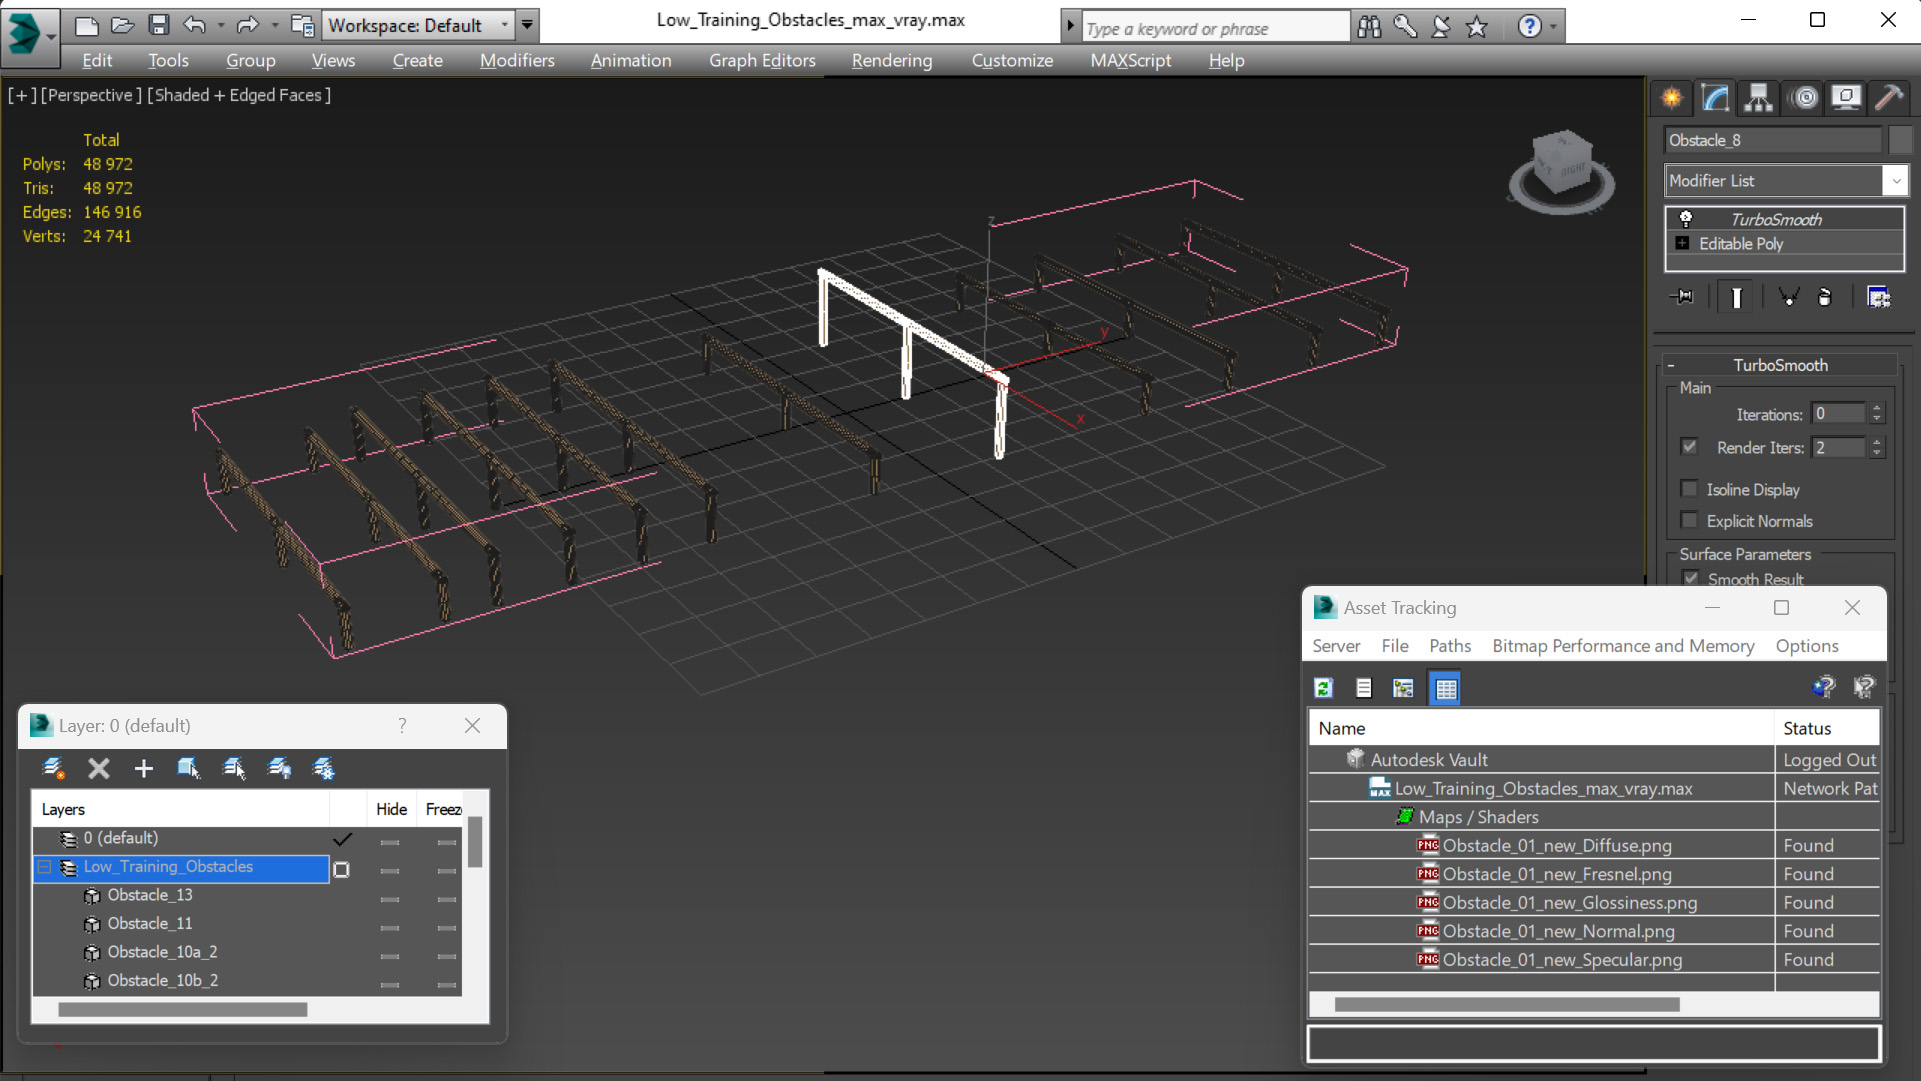The height and width of the screenshot is (1081, 1921).
Task: Click Create New Layer icon
Action: [54, 768]
